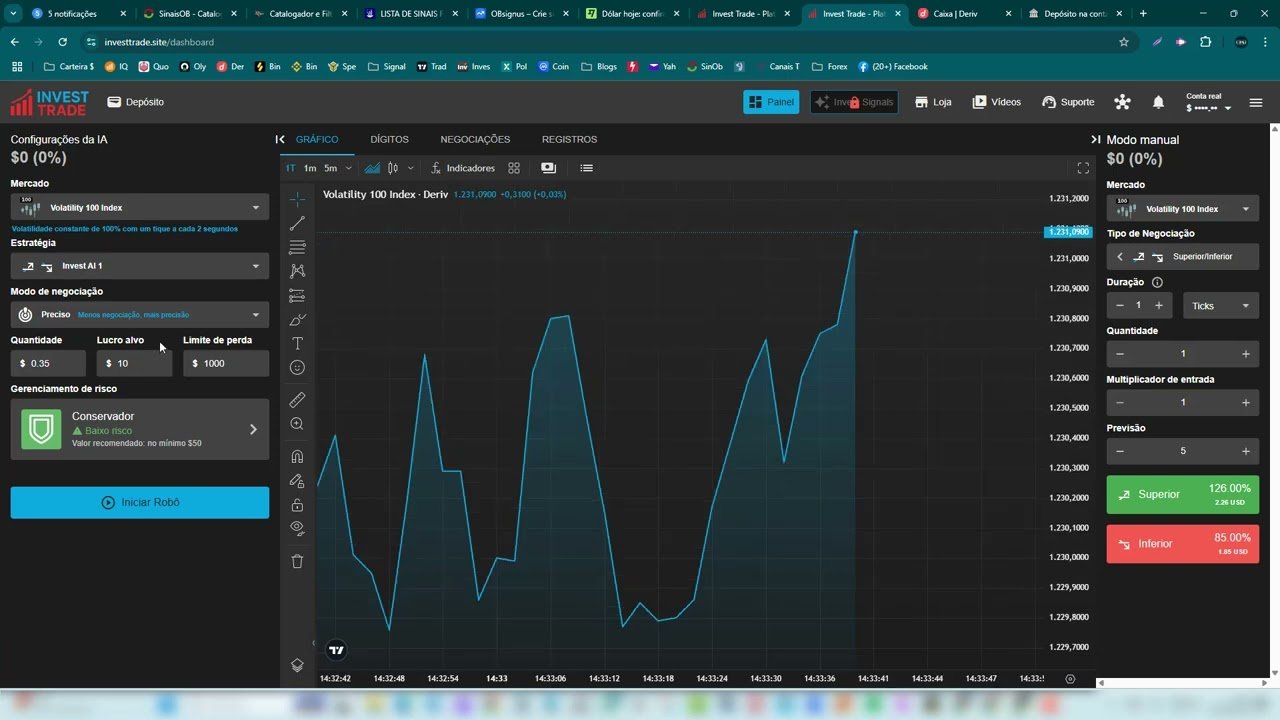Open the hamburger main menu
This screenshot has height=720, width=1280.
1256,102
